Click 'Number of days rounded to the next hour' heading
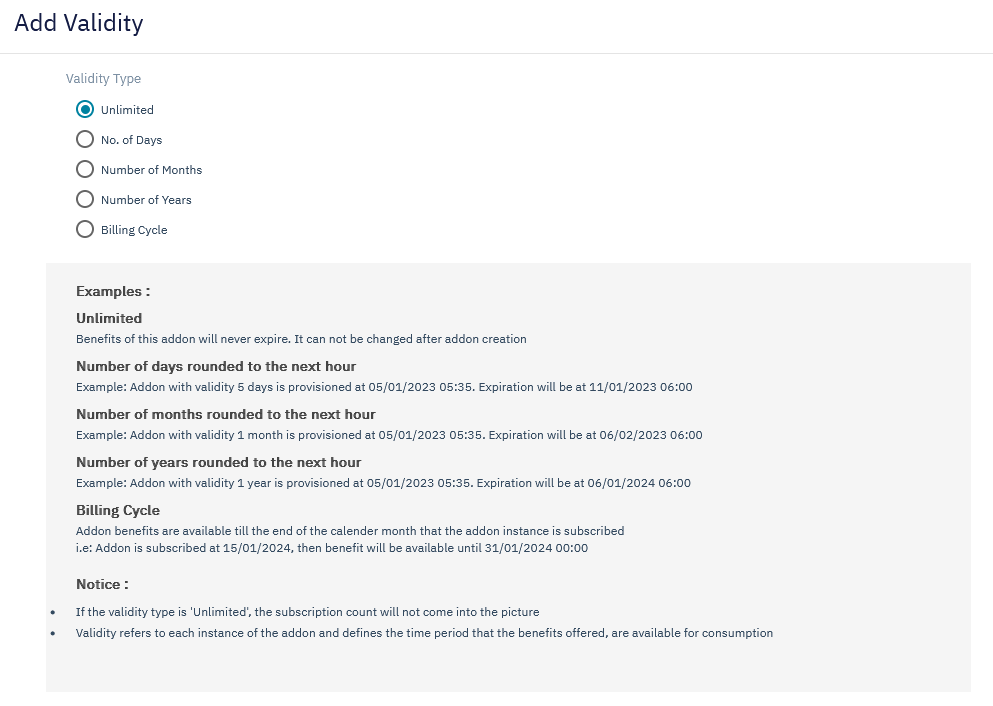 point(216,366)
